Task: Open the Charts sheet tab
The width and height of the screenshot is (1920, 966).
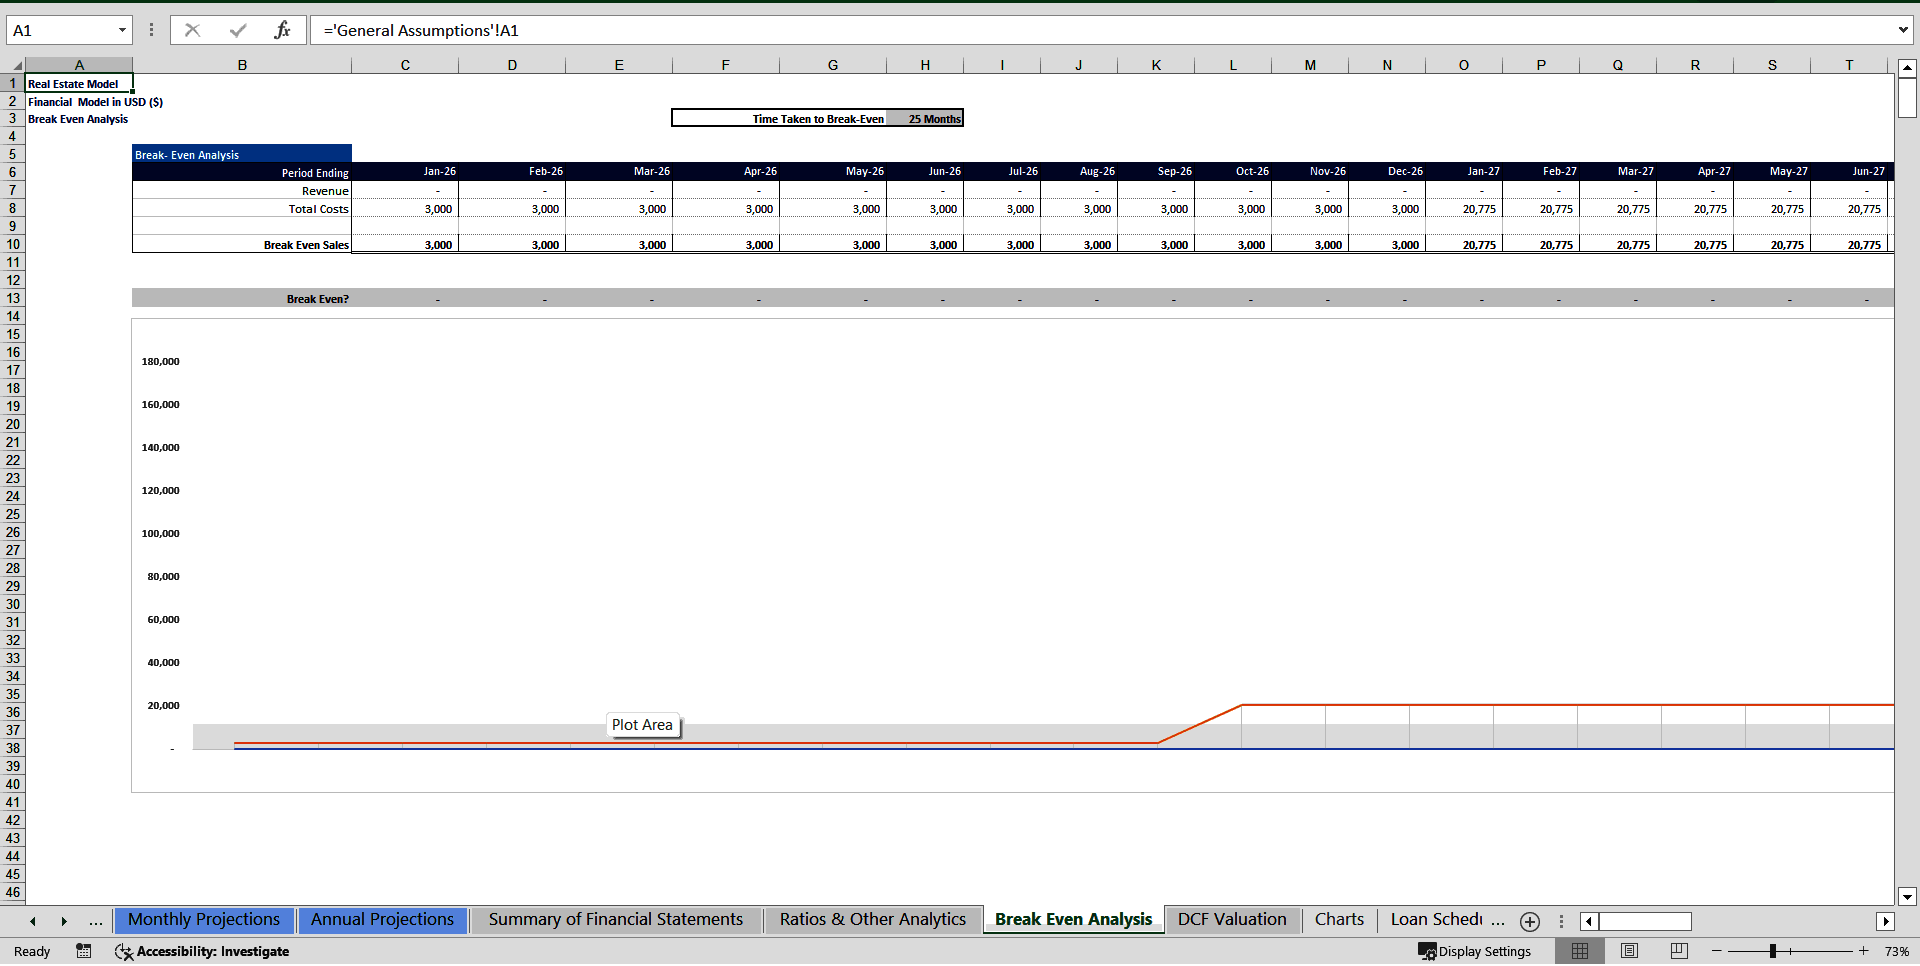Action: [1339, 920]
